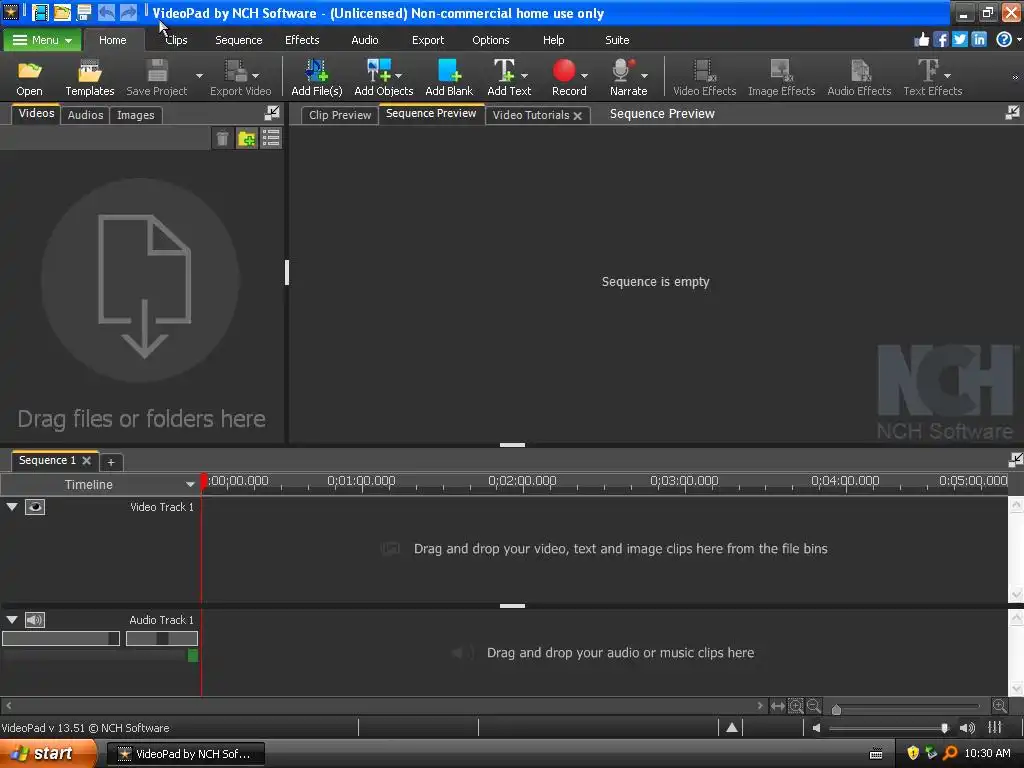Close the Video Tutorials tab
This screenshot has height=768, width=1024.
tap(577, 116)
